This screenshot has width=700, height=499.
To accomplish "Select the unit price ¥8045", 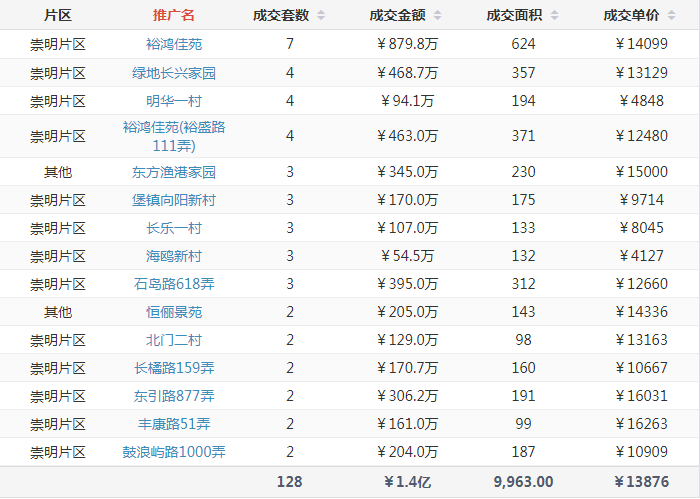I will point(641,228).
